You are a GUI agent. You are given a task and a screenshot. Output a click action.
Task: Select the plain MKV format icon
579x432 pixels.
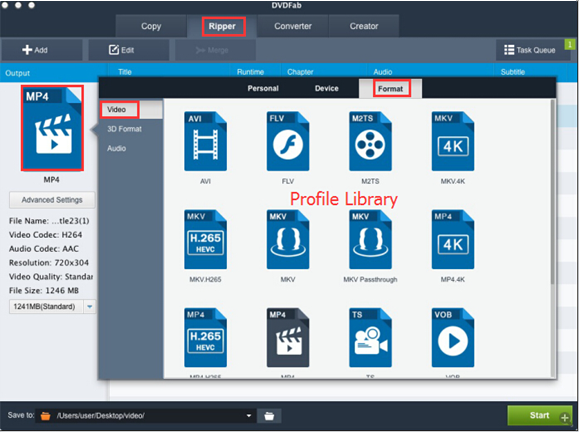(x=288, y=239)
